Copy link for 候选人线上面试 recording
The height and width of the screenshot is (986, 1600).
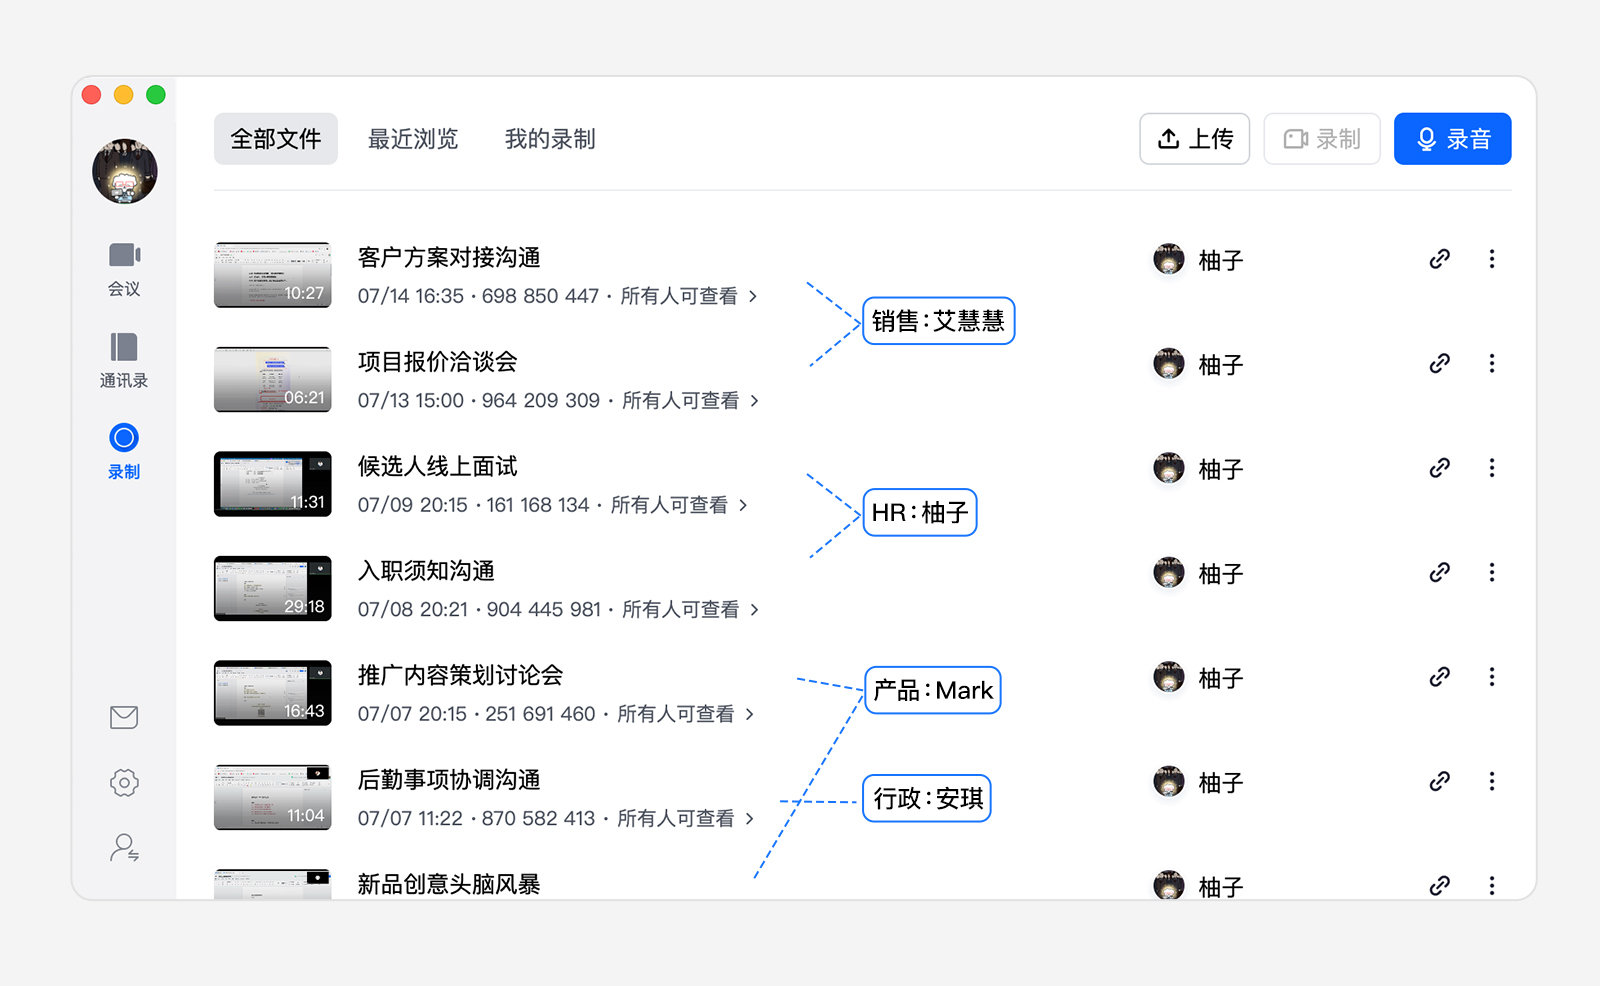point(1439,468)
